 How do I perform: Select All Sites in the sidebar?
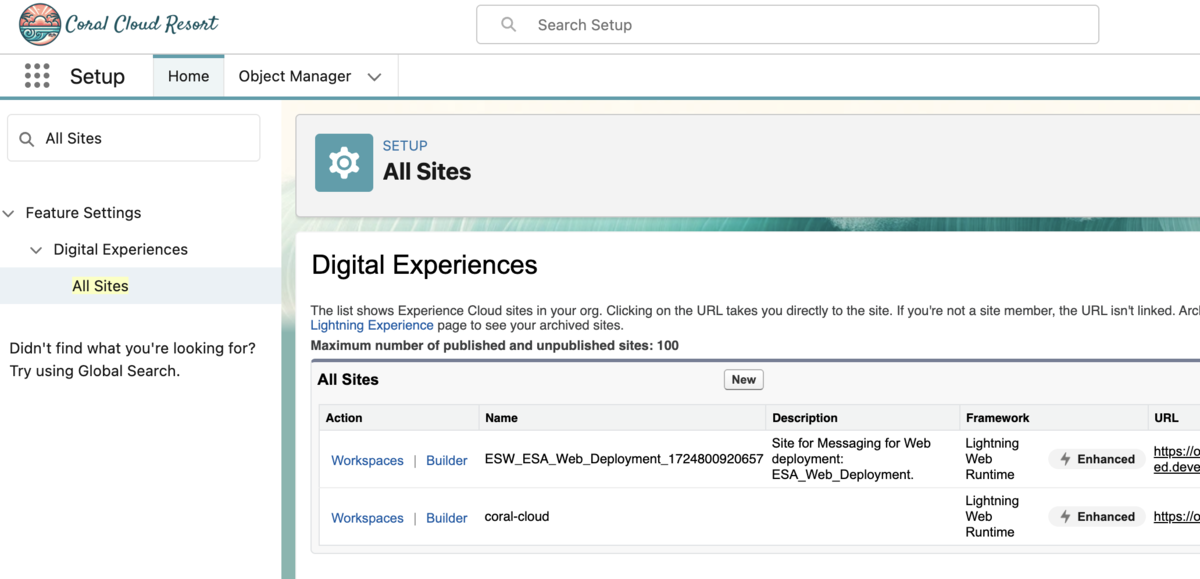(100, 286)
